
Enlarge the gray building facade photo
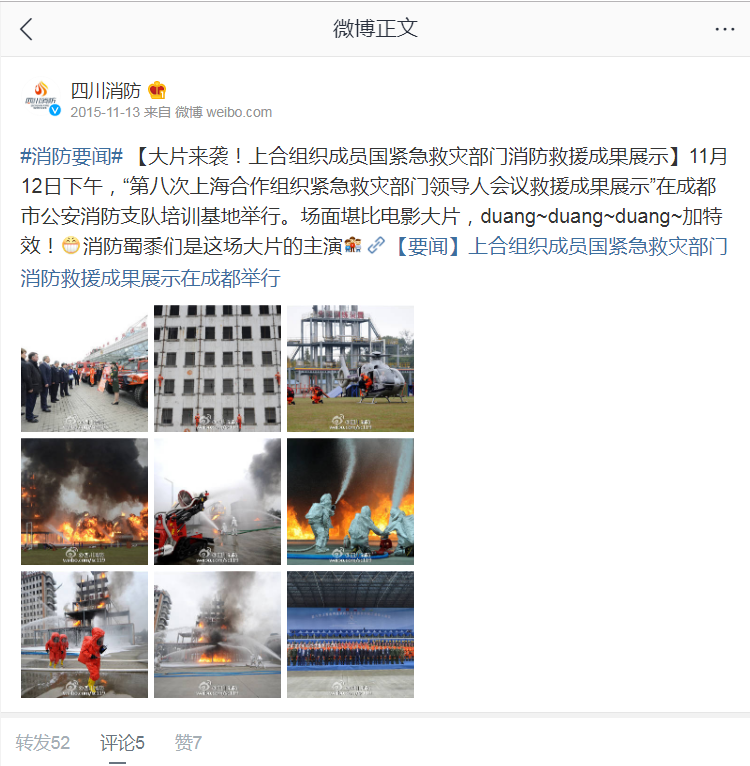[217, 368]
